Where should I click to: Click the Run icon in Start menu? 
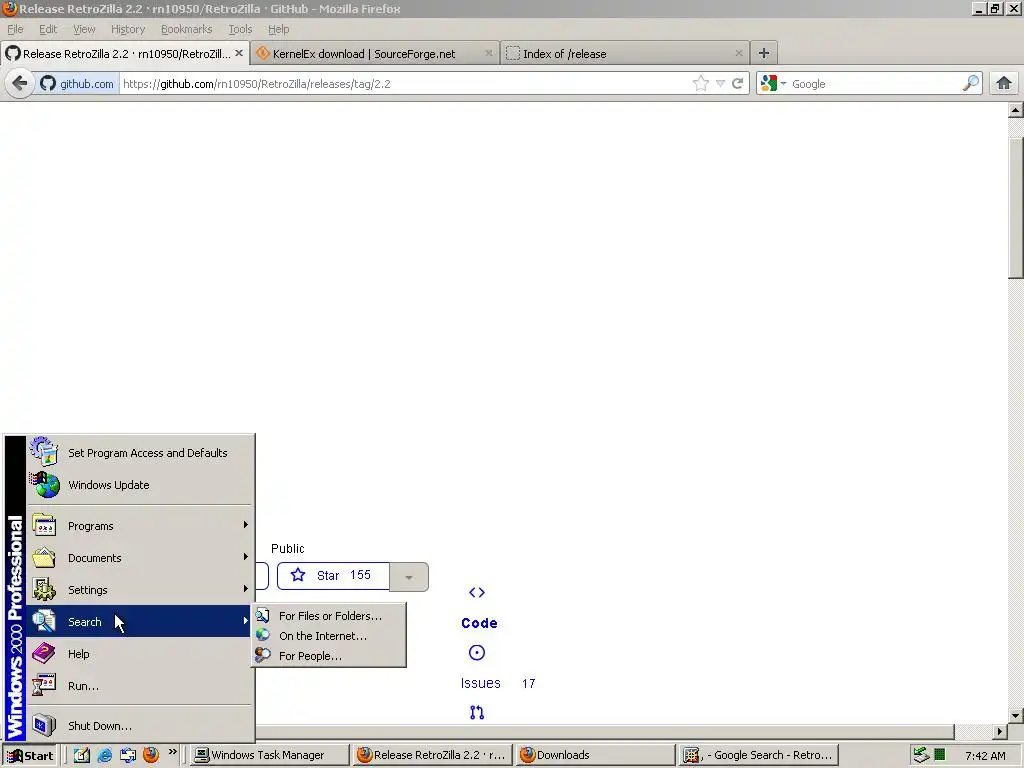click(x=44, y=686)
